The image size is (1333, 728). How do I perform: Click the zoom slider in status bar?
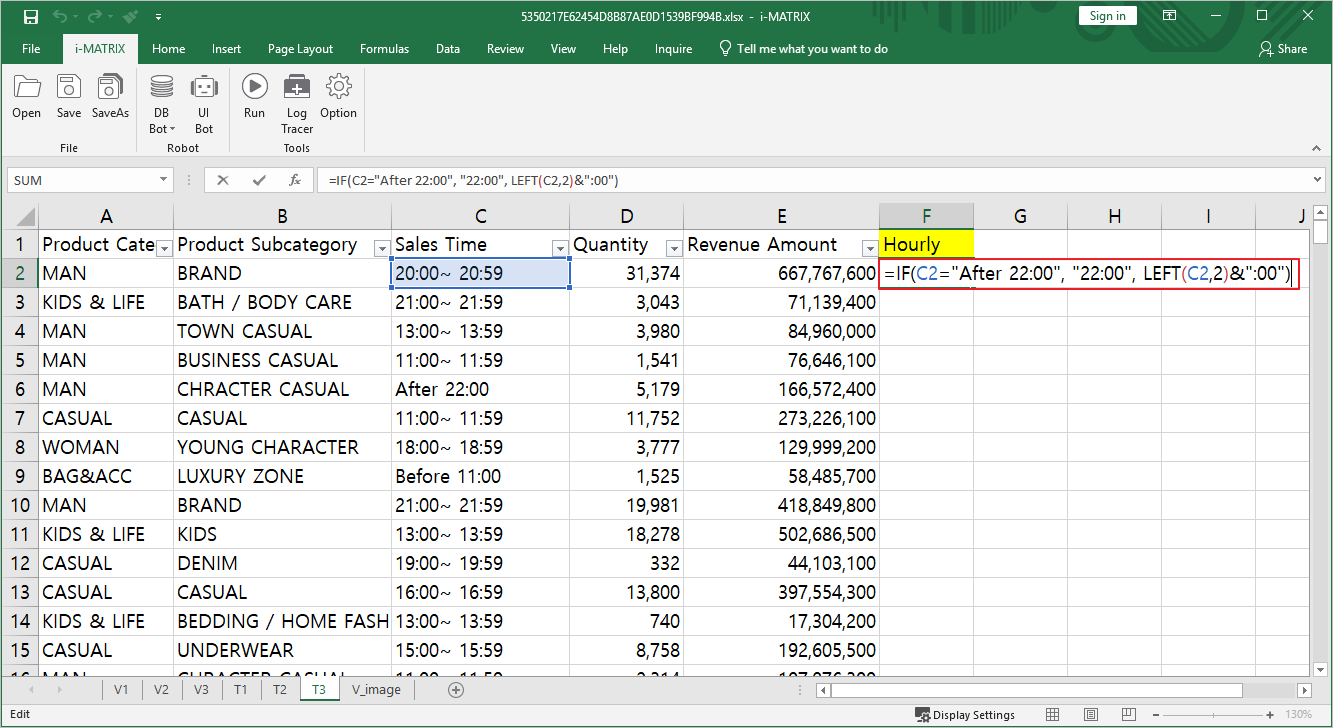[1215, 715]
